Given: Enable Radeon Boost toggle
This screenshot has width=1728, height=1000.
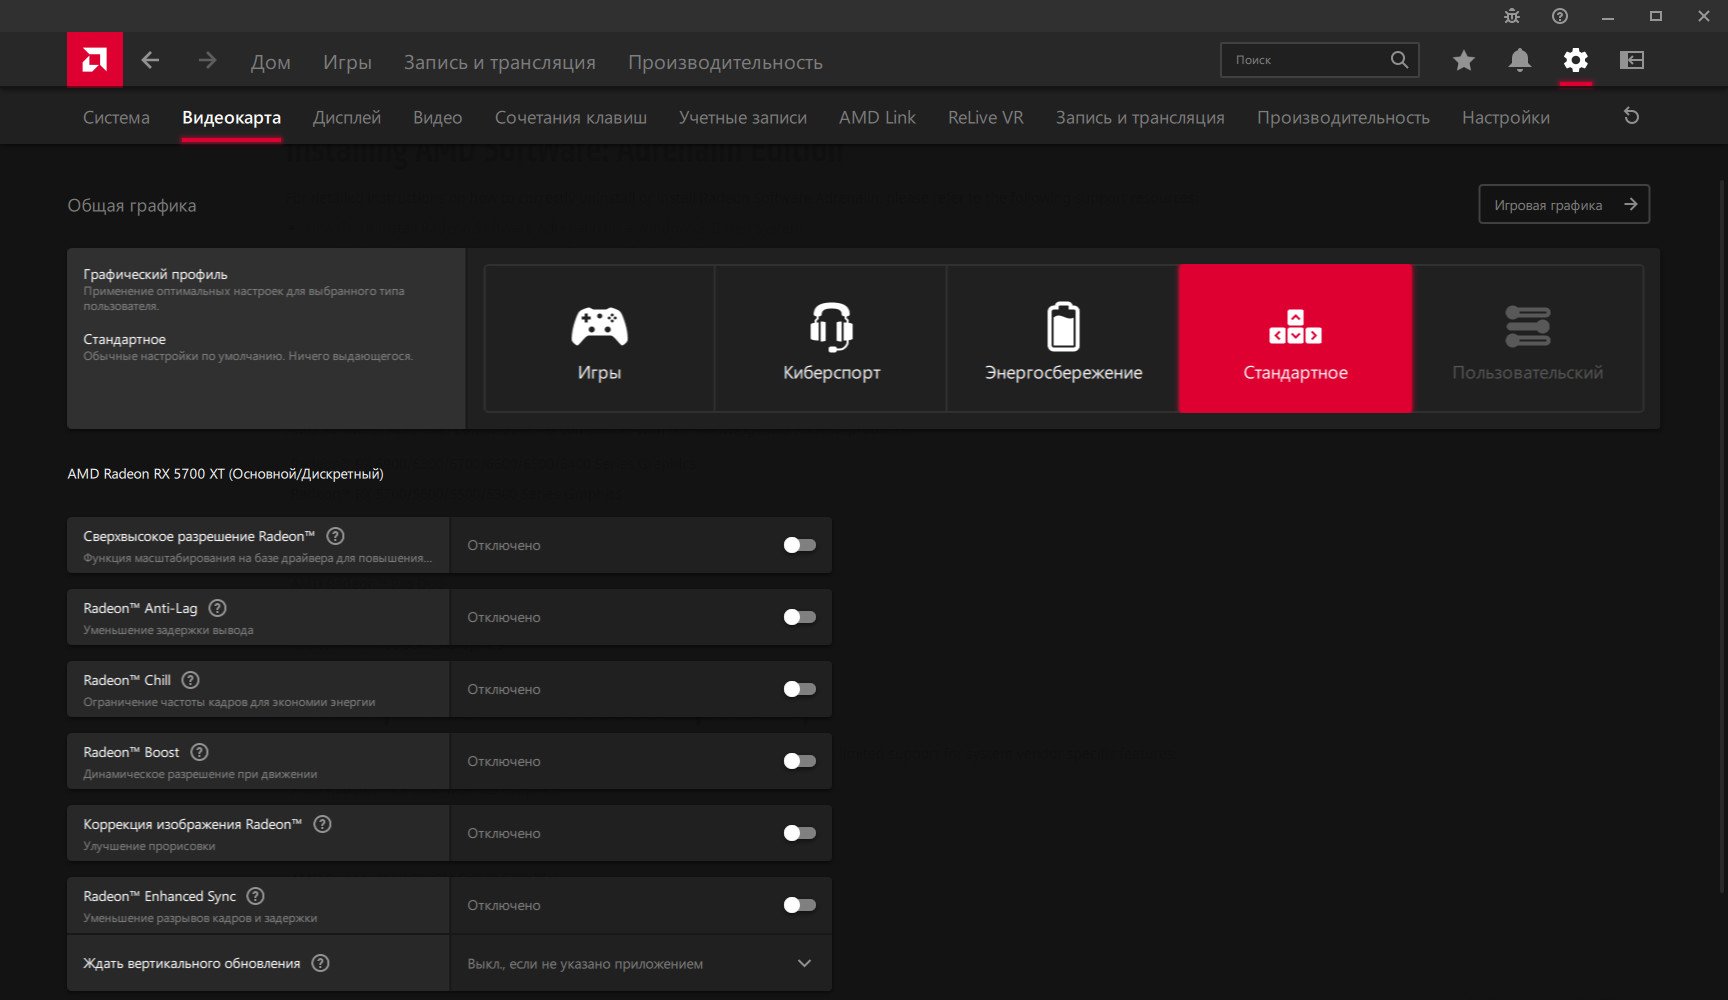Looking at the screenshot, I should [799, 761].
